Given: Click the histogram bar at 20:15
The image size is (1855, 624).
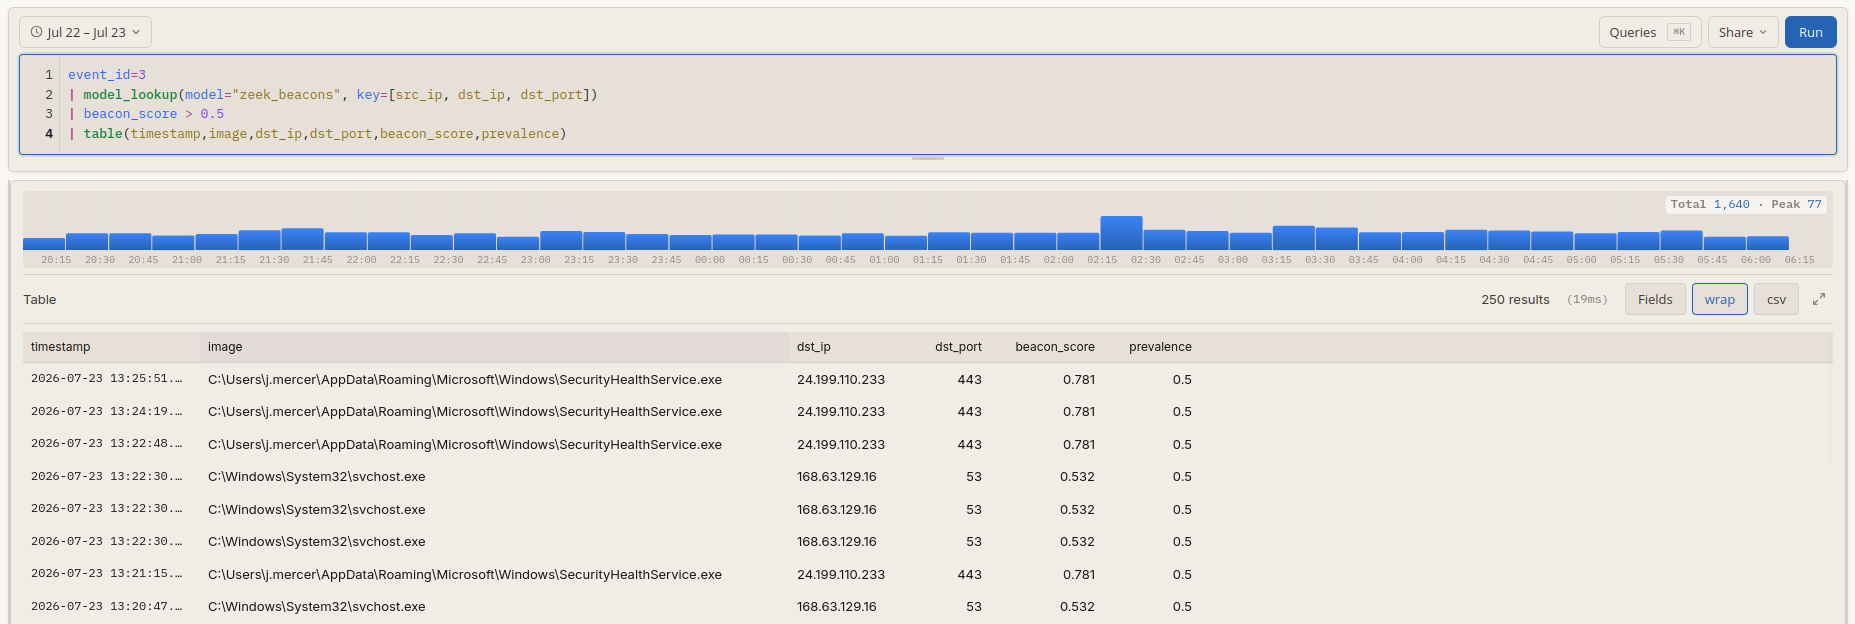Looking at the screenshot, I should click(44, 243).
